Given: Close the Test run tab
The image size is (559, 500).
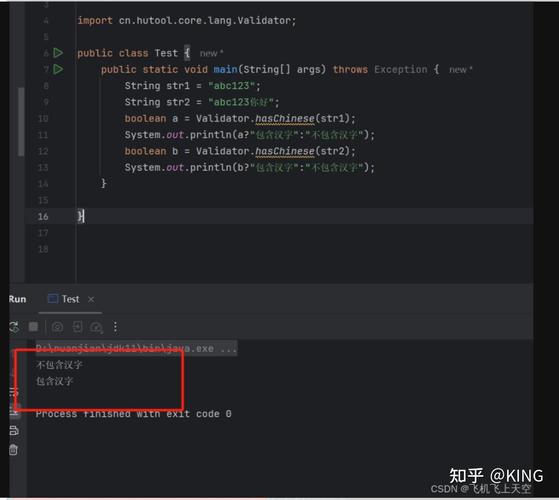Looking at the screenshot, I should coord(91,299).
